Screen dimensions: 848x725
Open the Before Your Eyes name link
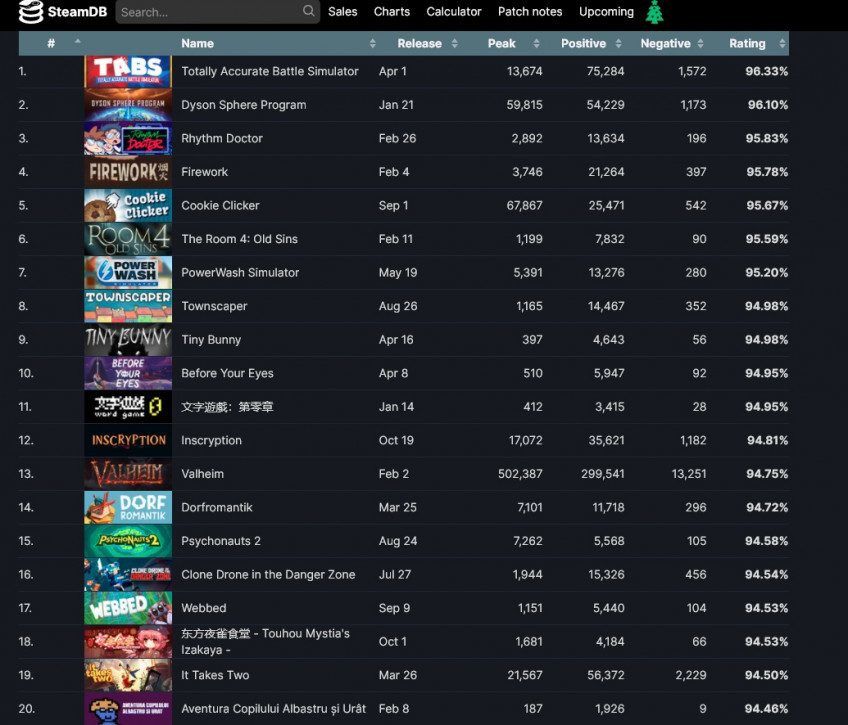(x=227, y=373)
